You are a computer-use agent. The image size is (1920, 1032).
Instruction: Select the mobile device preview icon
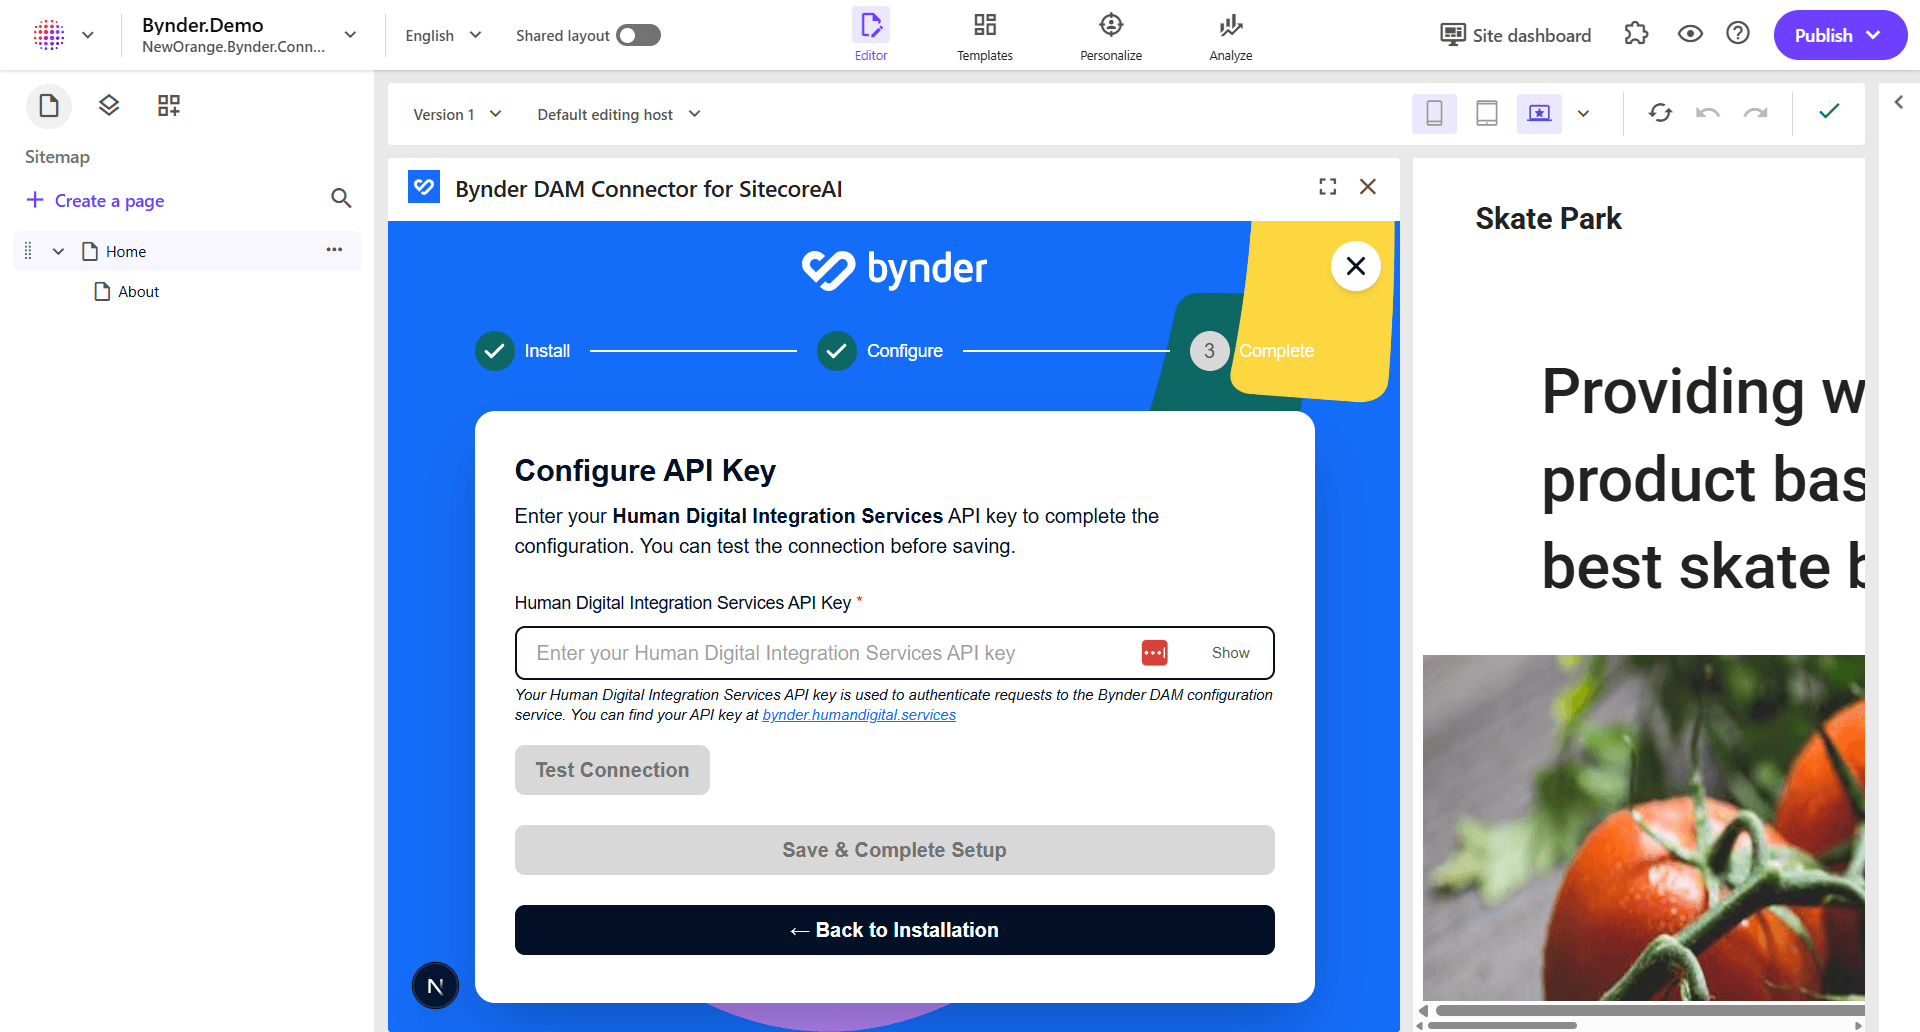1434,113
